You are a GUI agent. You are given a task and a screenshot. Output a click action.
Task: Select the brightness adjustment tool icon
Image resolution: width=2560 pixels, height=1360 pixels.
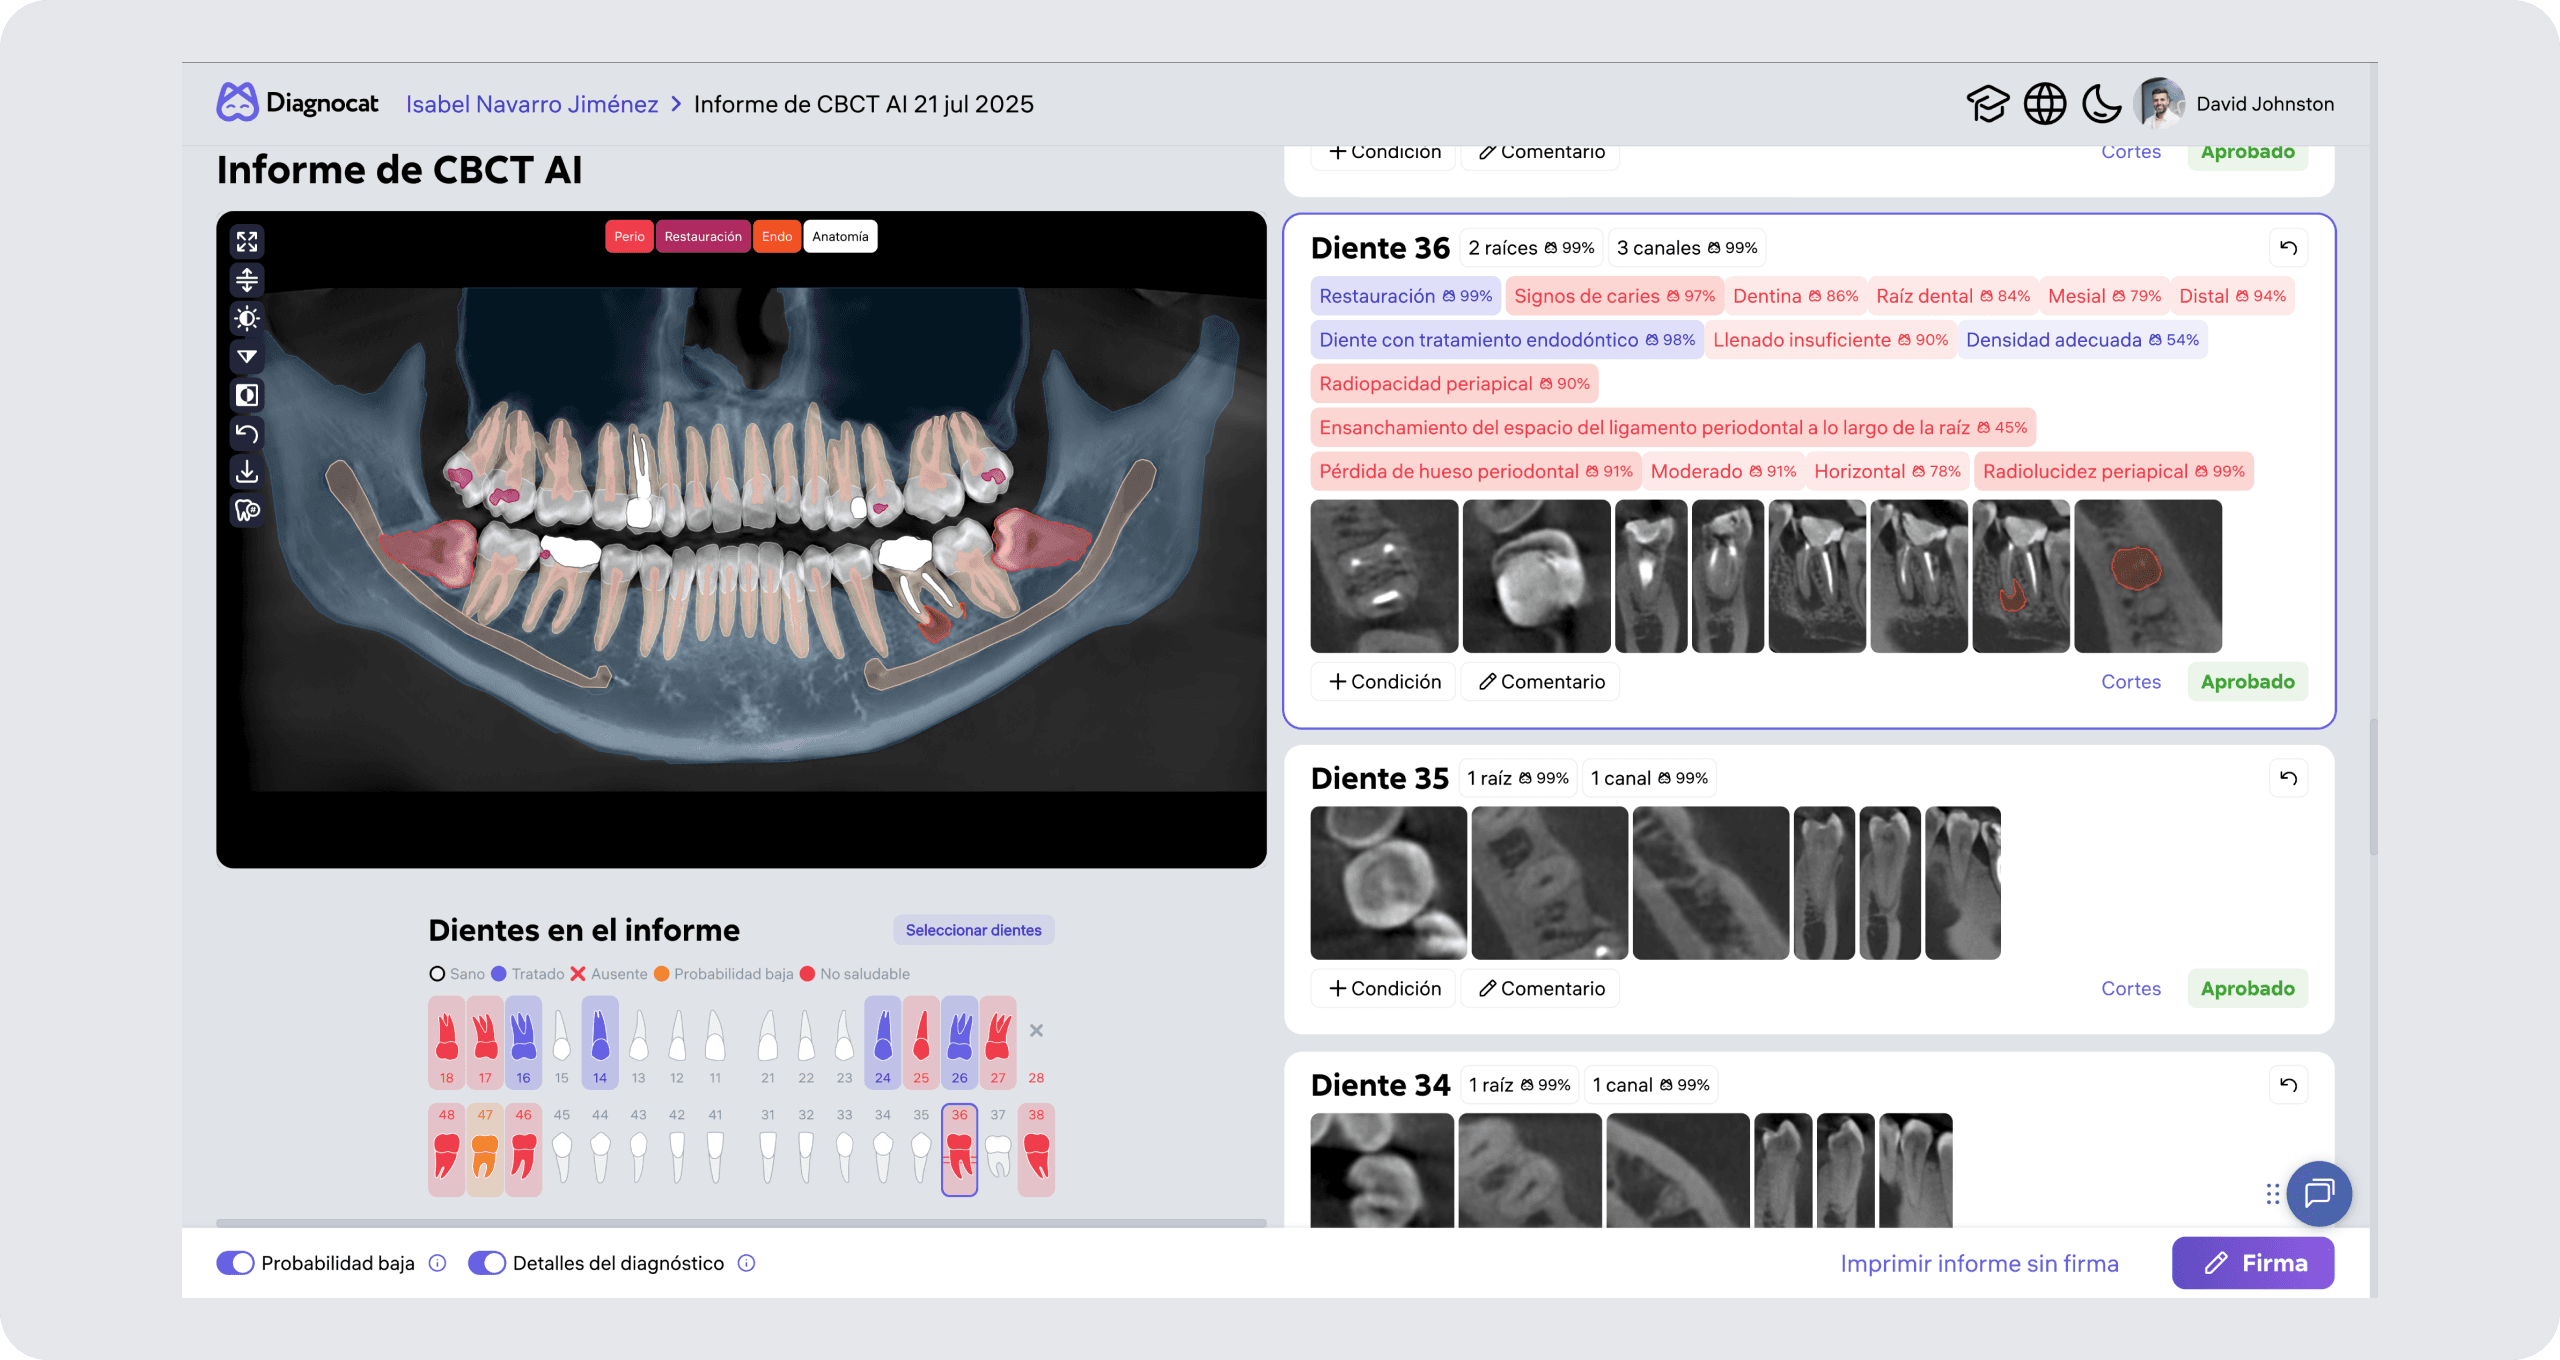point(247,319)
